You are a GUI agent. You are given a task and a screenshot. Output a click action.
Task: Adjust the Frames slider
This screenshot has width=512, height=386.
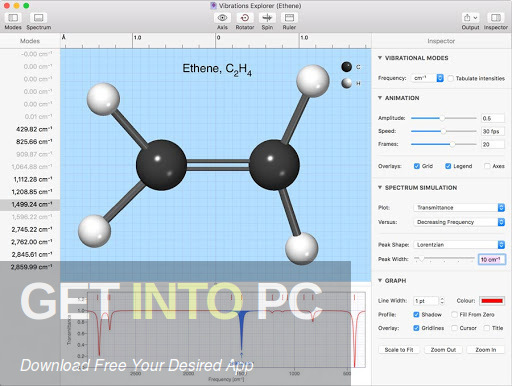coord(452,144)
